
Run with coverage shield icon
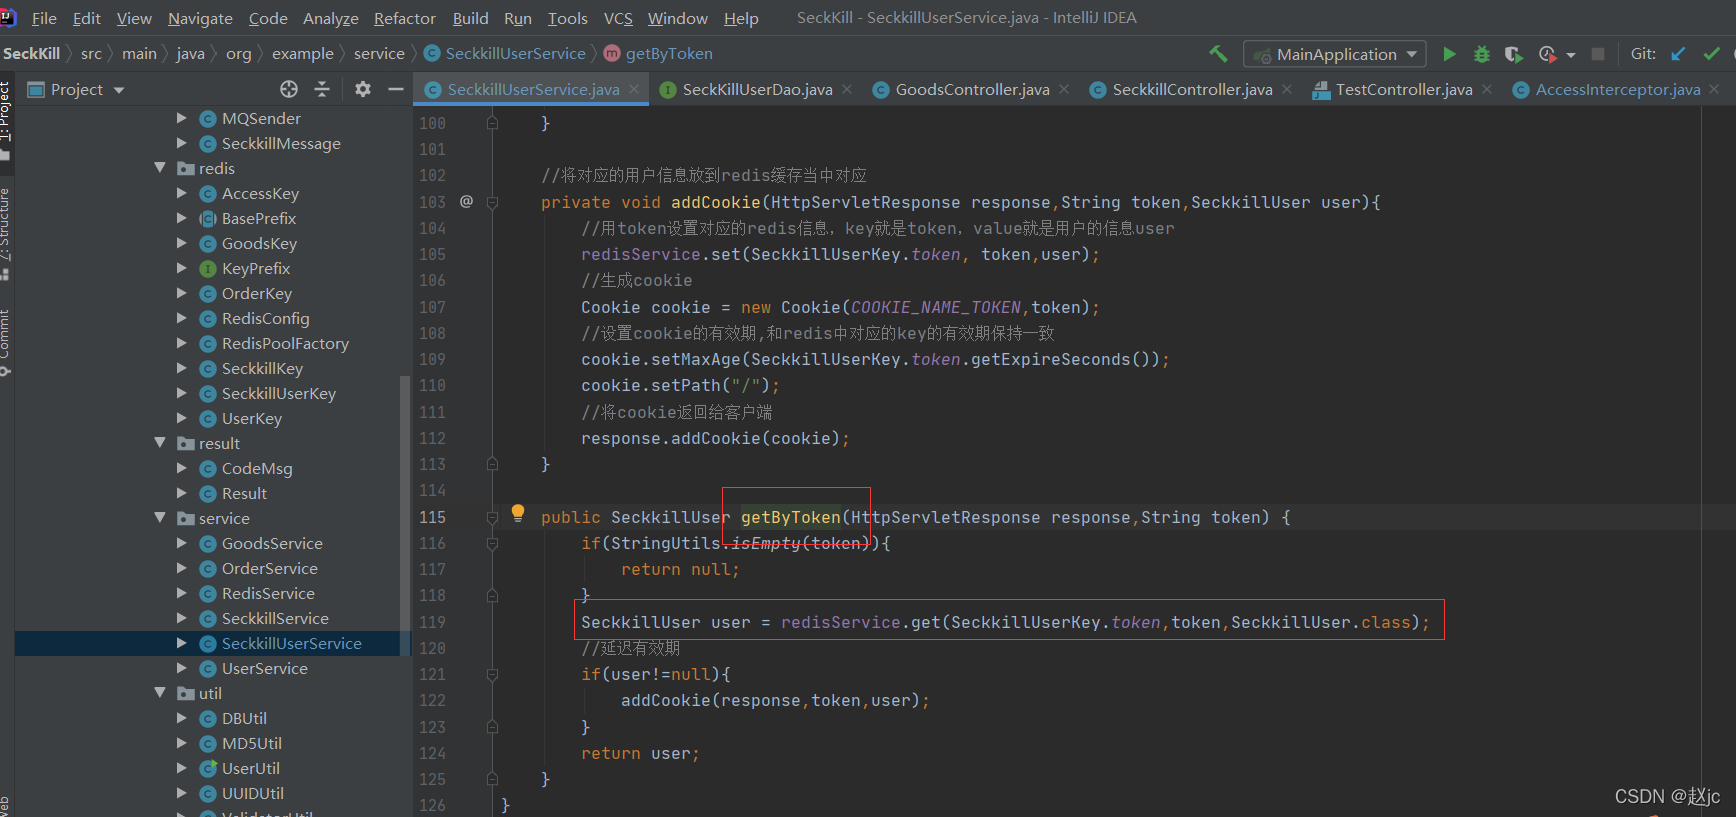[x=1514, y=54]
